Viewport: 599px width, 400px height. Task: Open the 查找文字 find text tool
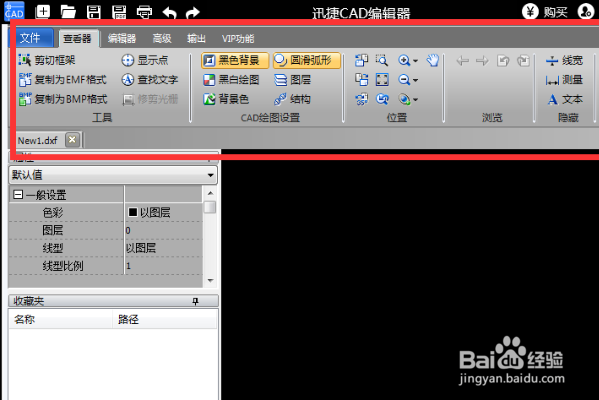(x=150, y=79)
